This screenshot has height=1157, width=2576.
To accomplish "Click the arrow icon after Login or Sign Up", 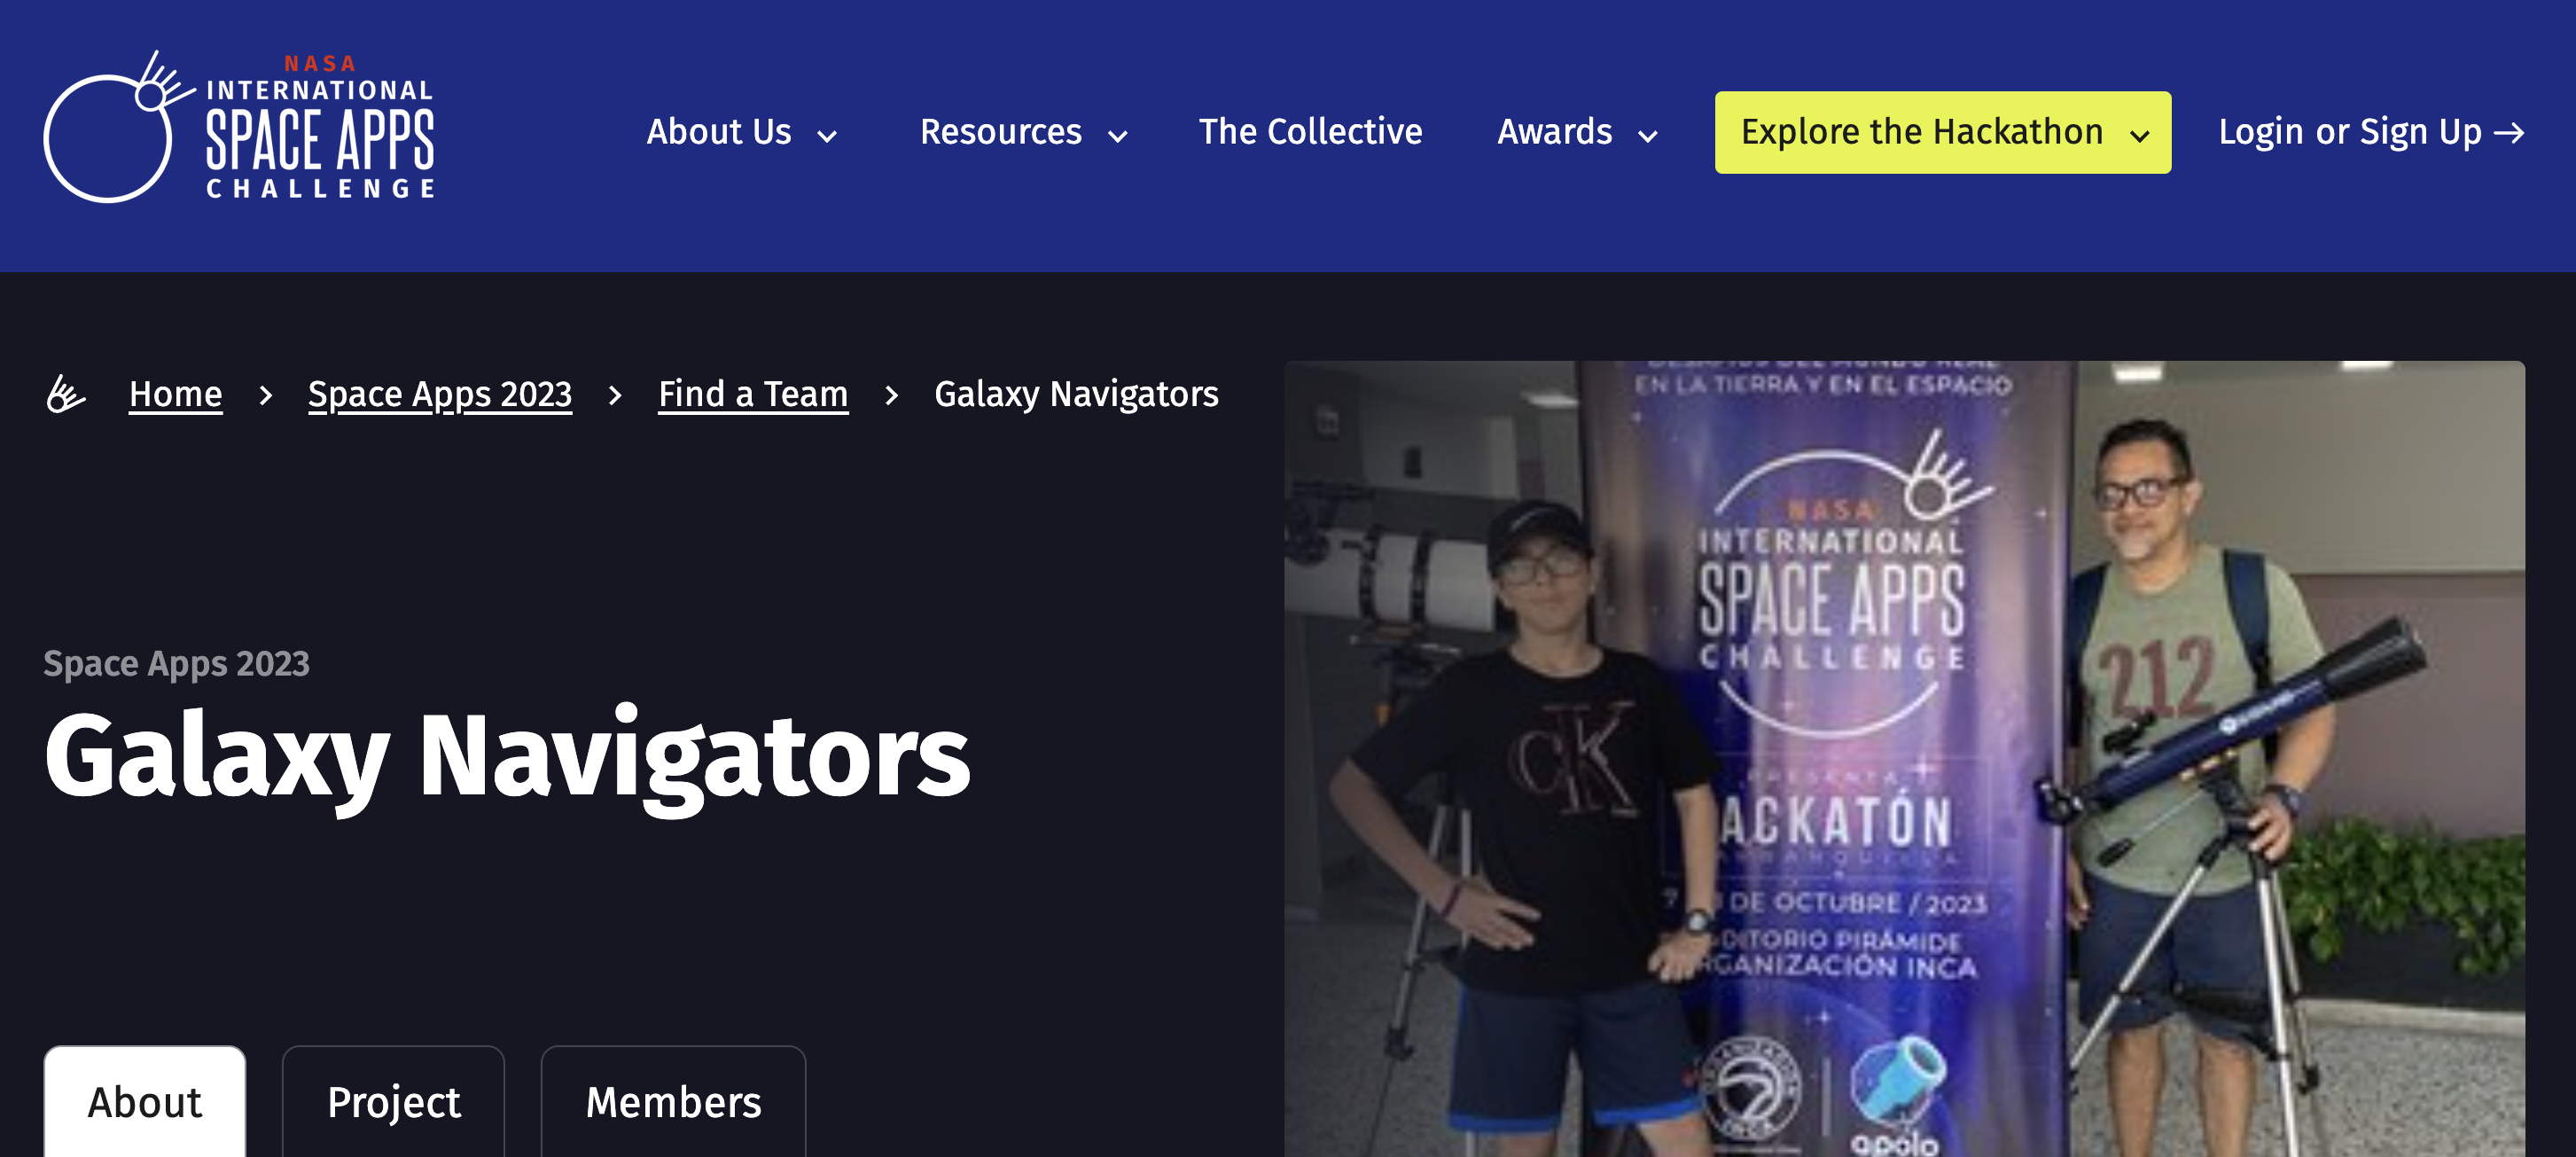I will point(2510,133).
